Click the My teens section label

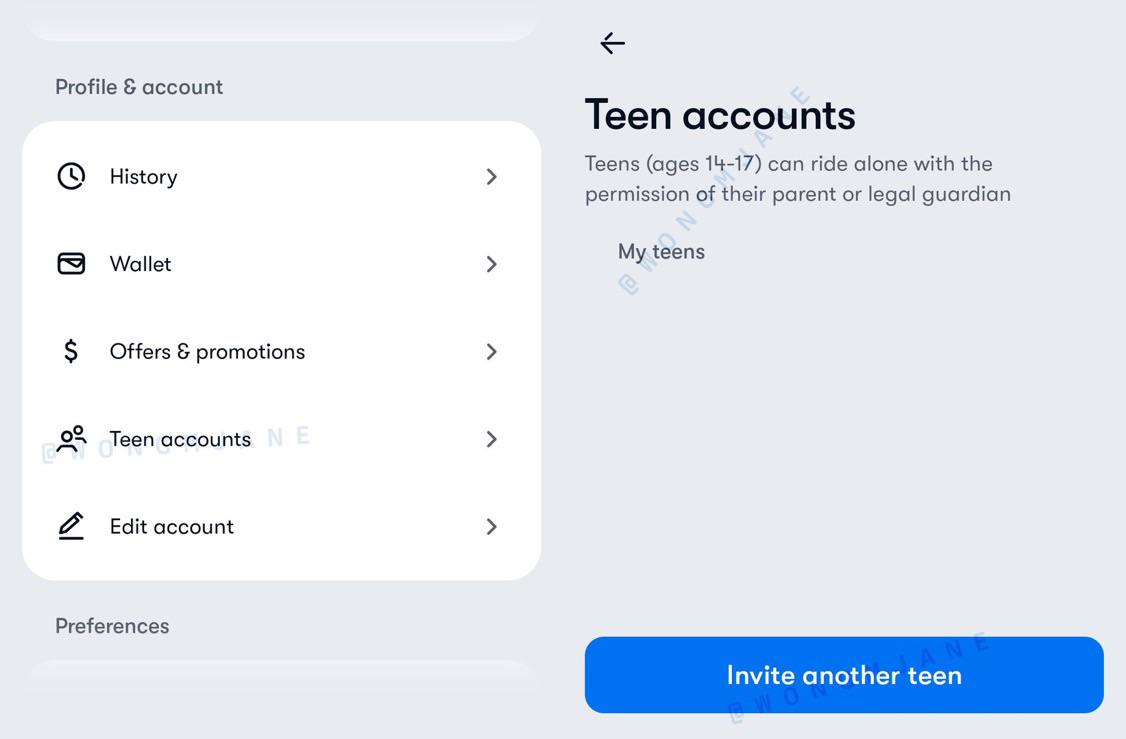[x=661, y=252]
